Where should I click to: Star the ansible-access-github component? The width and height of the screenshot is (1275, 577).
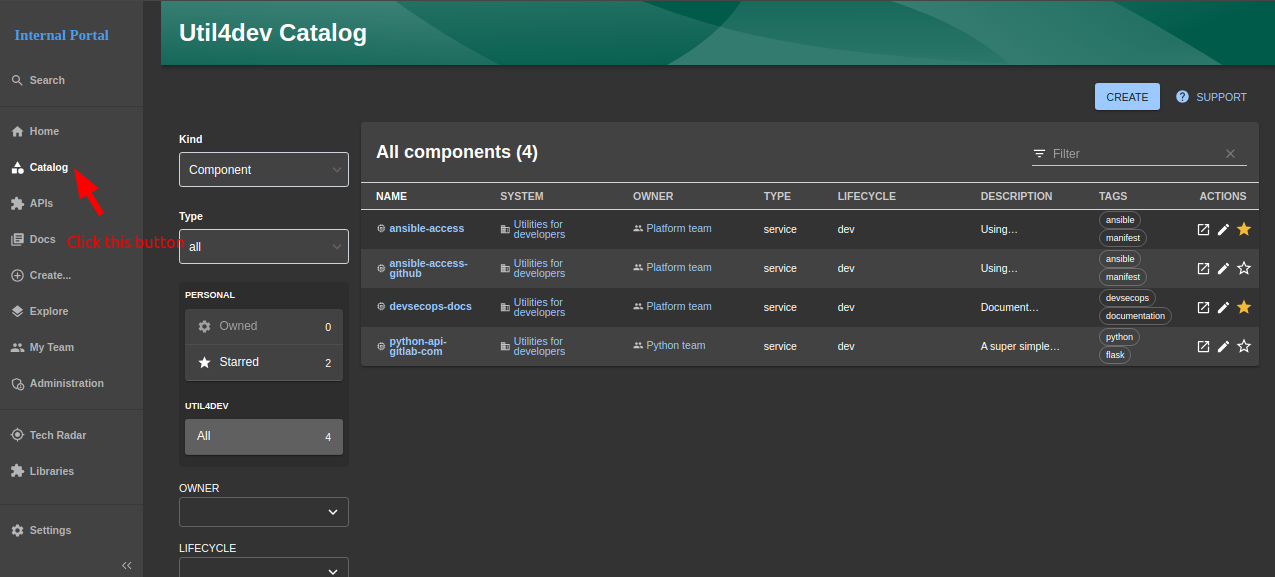pos(1243,268)
